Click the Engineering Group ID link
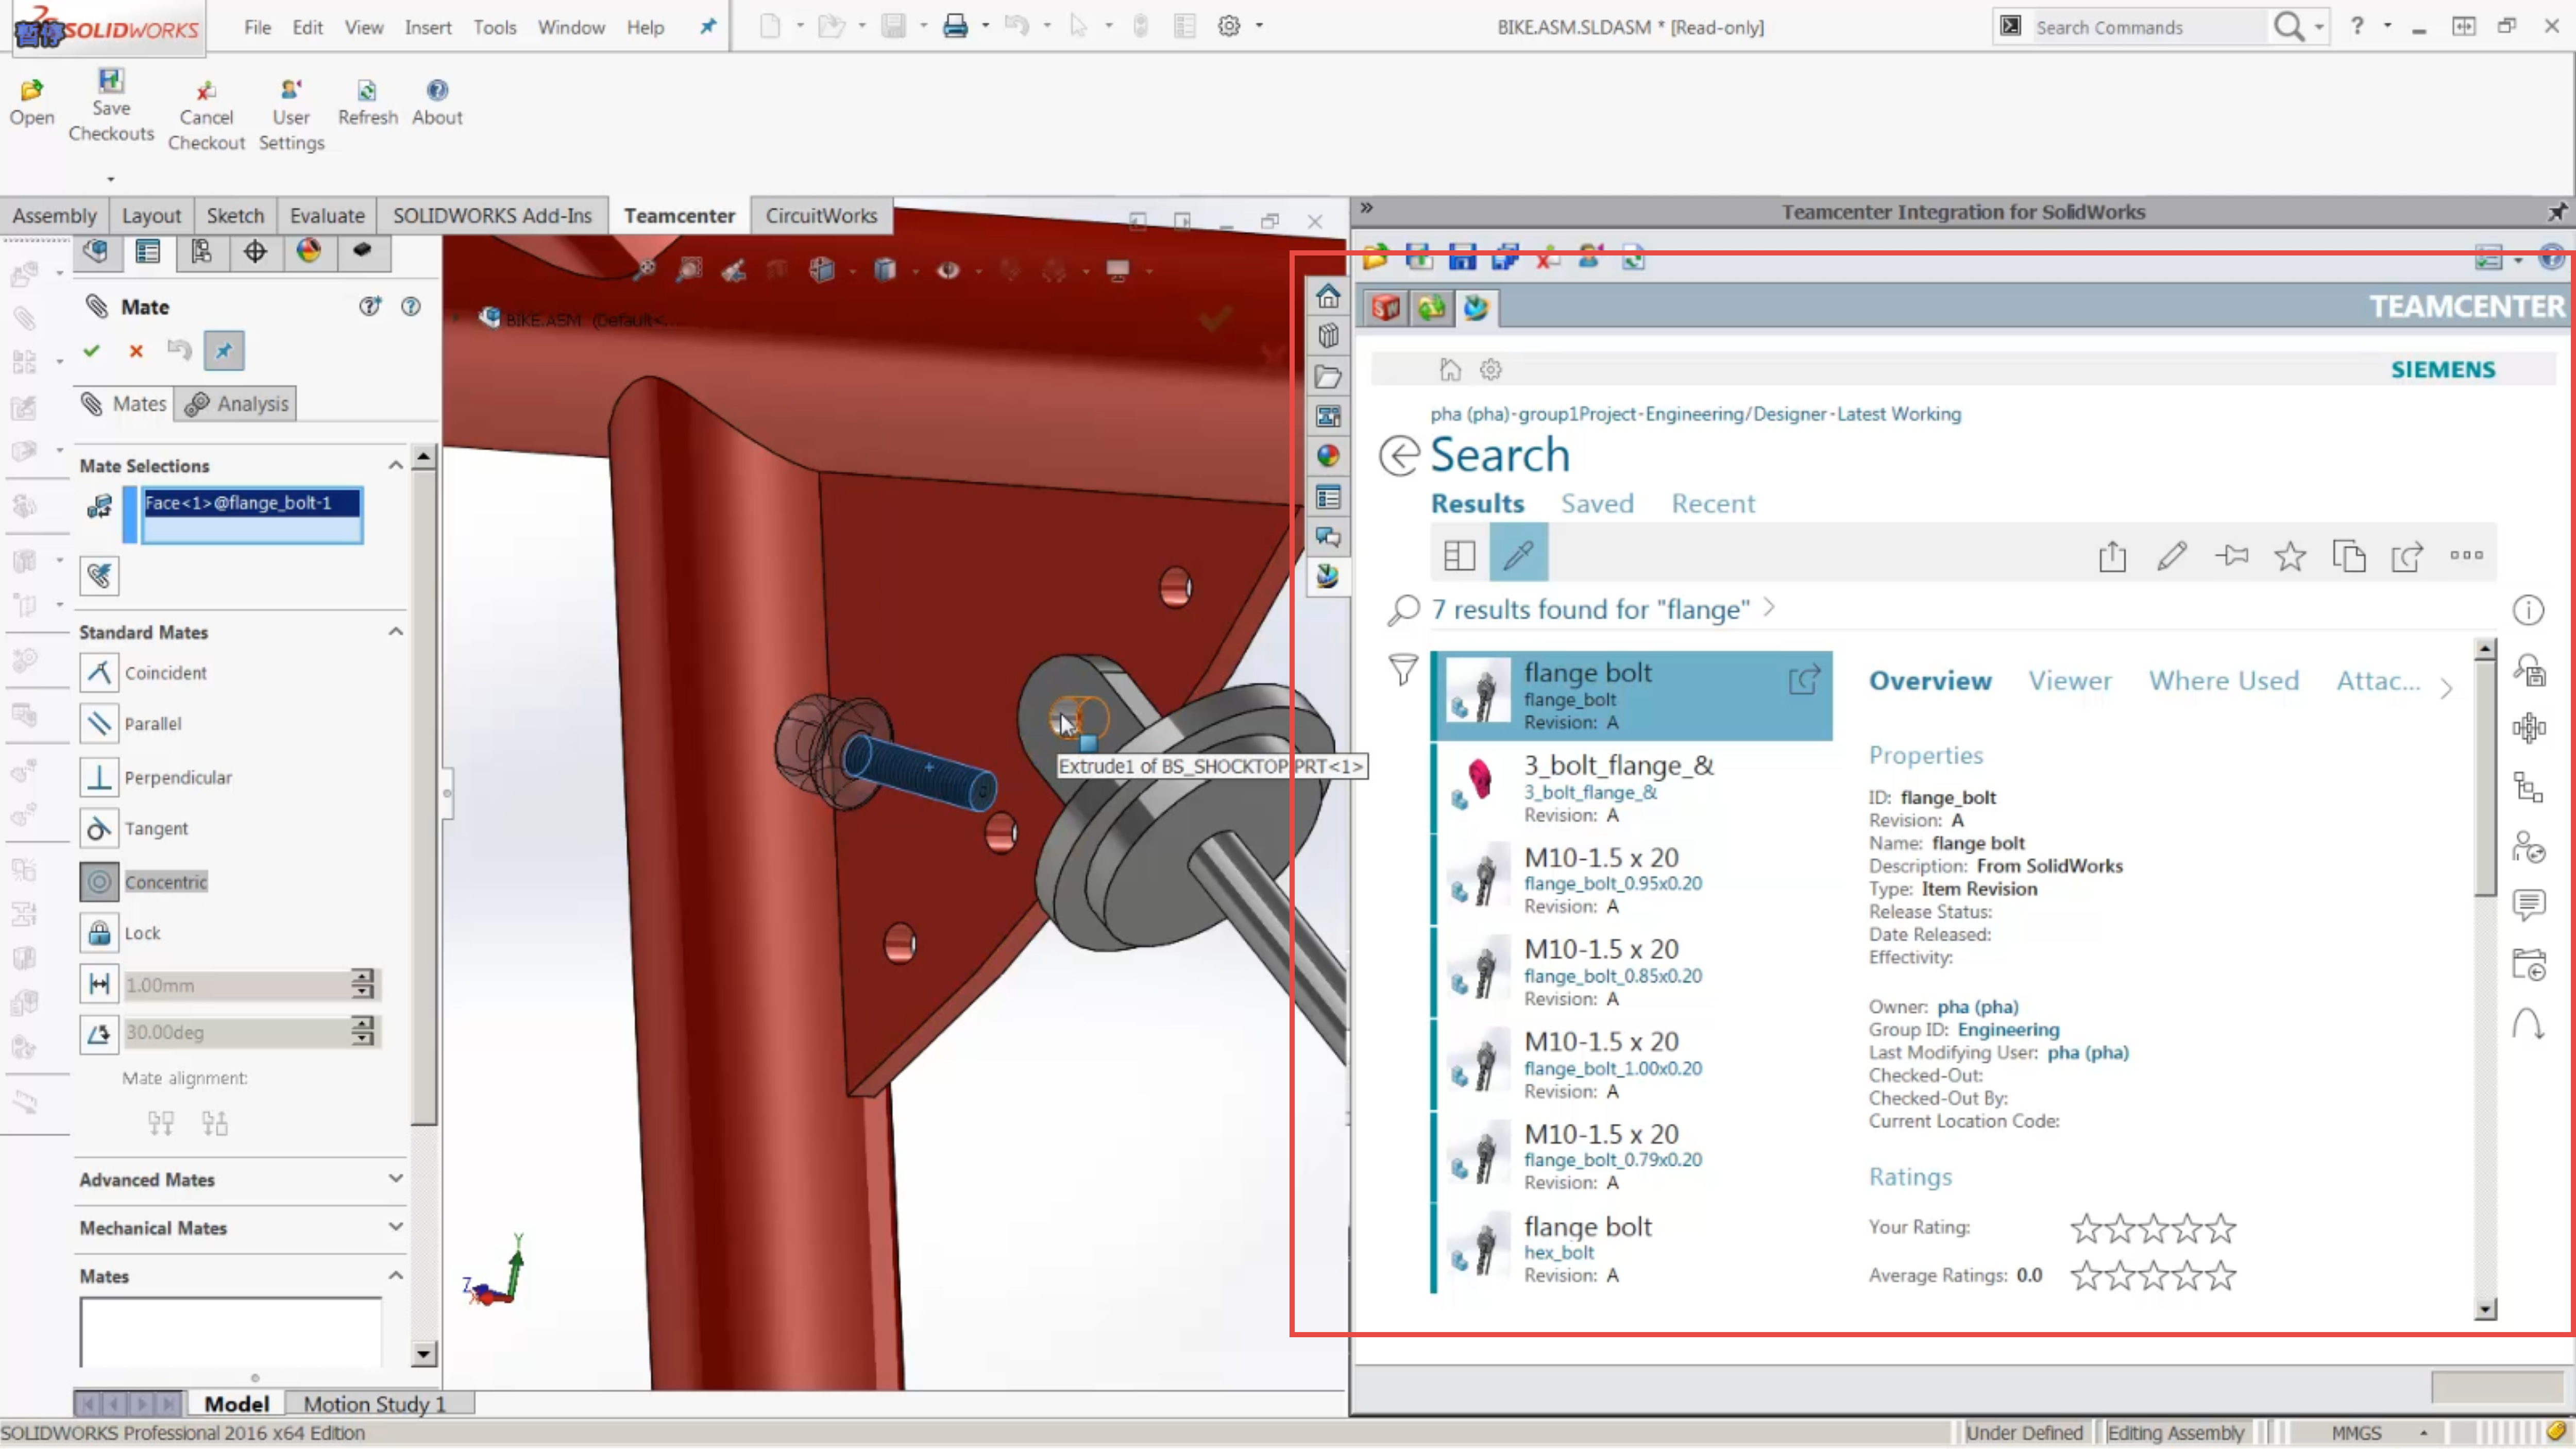This screenshot has width=2576, height=1449. pos(2008,1030)
